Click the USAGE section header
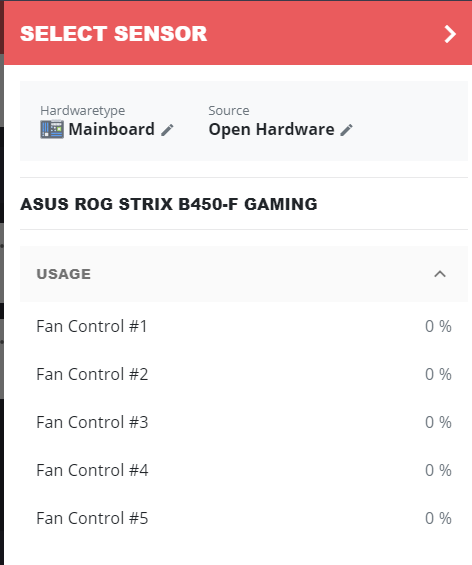This screenshot has width=472, height=565. (x=244, y=274)
